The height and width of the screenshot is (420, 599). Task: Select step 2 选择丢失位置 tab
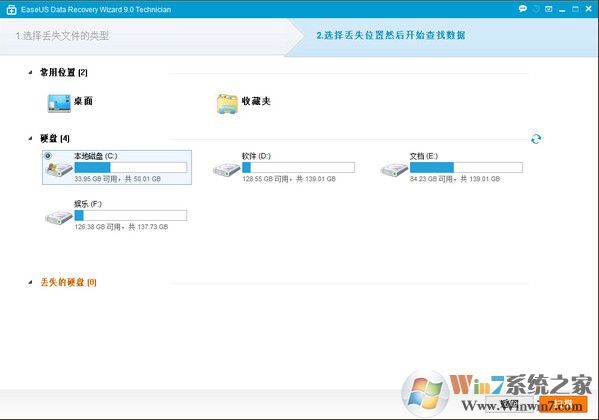tap(391, 36)
